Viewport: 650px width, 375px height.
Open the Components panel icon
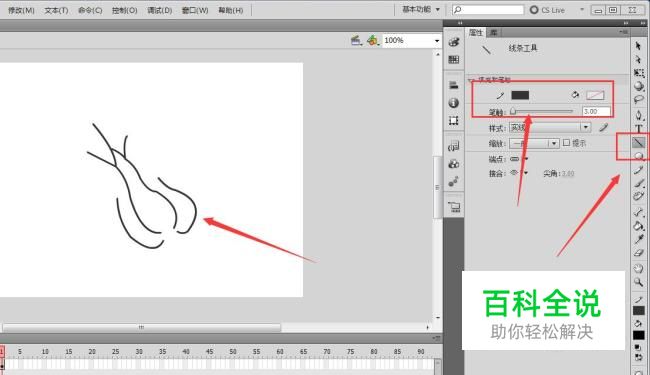pyautogui.click(x=454, y=164)
